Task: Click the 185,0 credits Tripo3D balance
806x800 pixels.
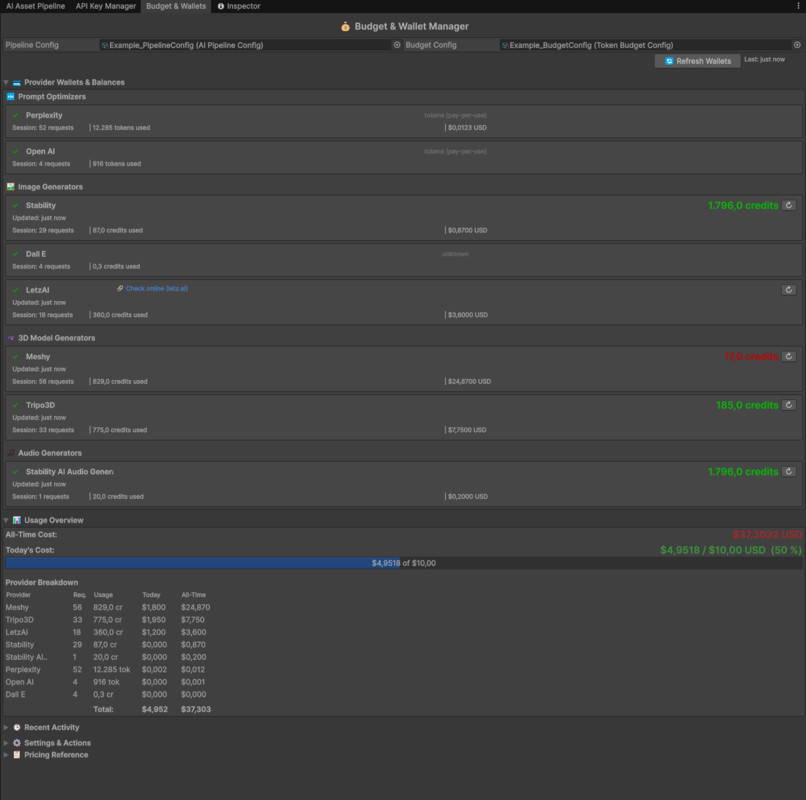Action: [747, 405]
